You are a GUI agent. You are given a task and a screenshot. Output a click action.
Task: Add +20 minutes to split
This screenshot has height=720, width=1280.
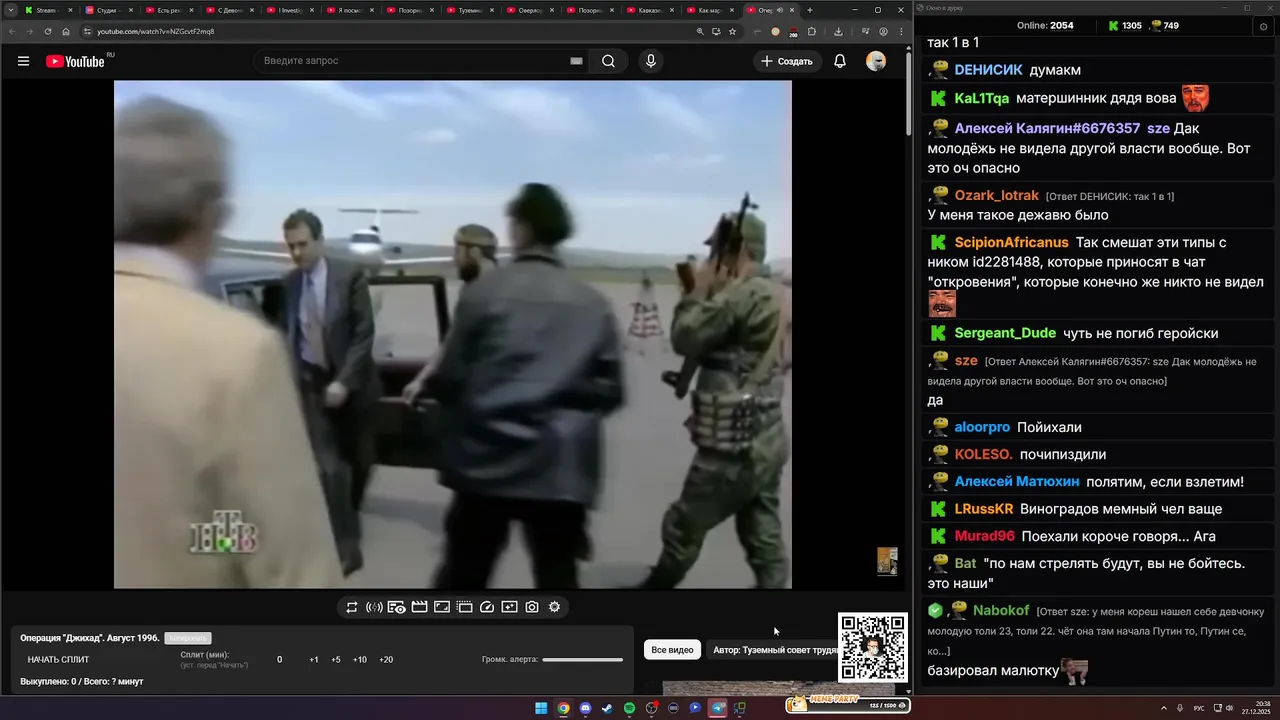pos(386,660)
